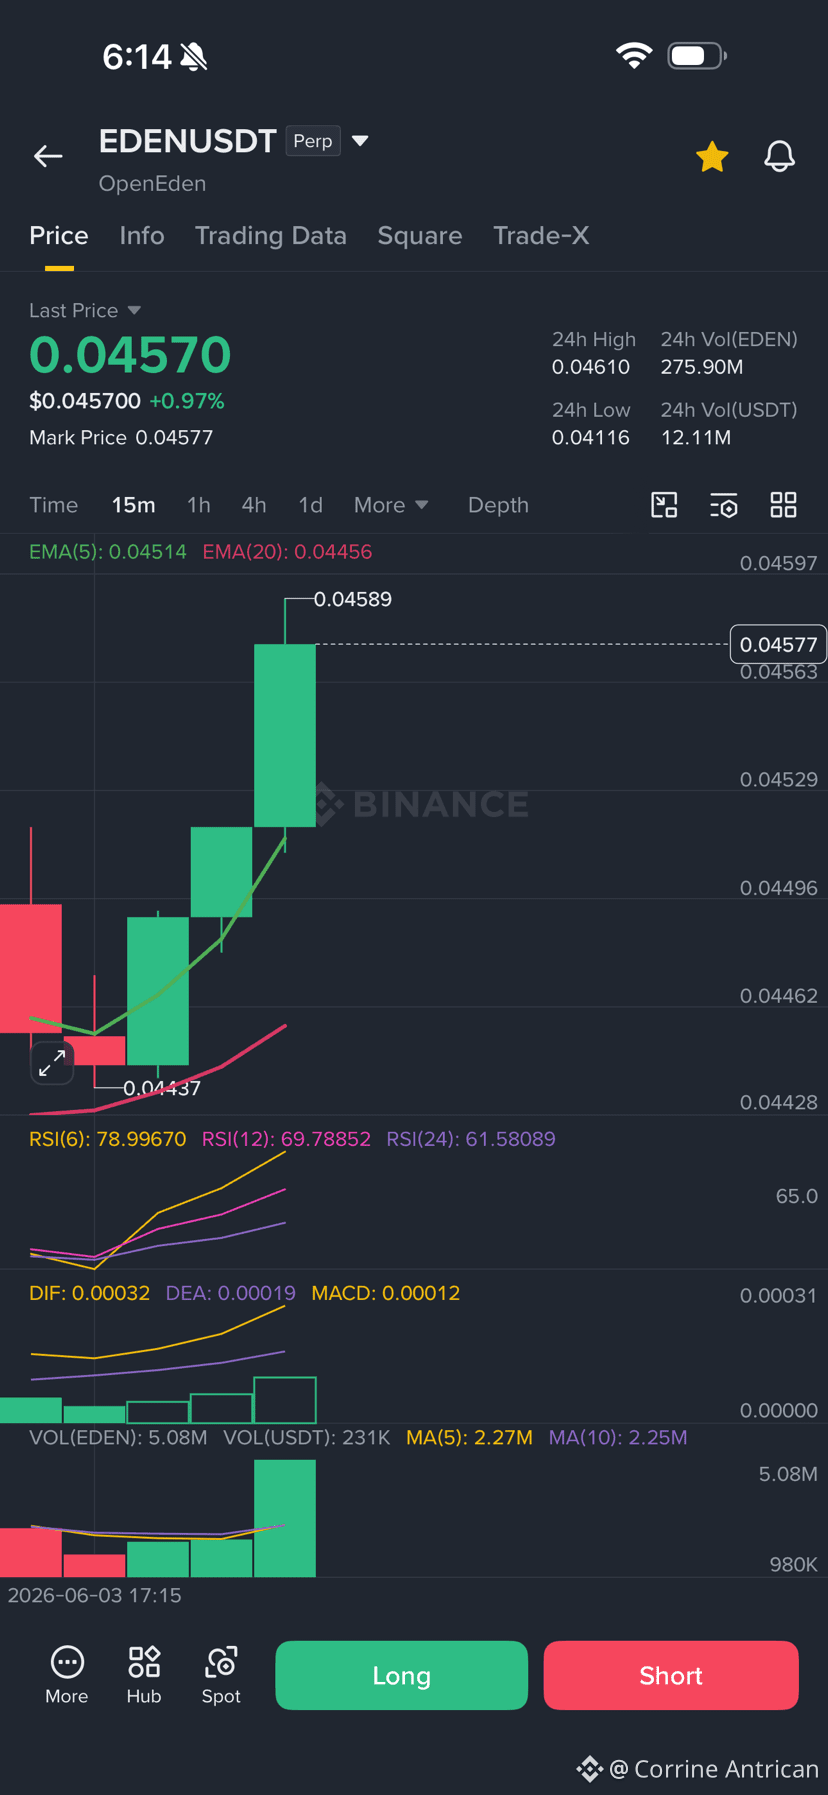Open the Hub icon
Image resolution: width=828 pixels, height=1795 pixels.
click(x=144, y=1675)
